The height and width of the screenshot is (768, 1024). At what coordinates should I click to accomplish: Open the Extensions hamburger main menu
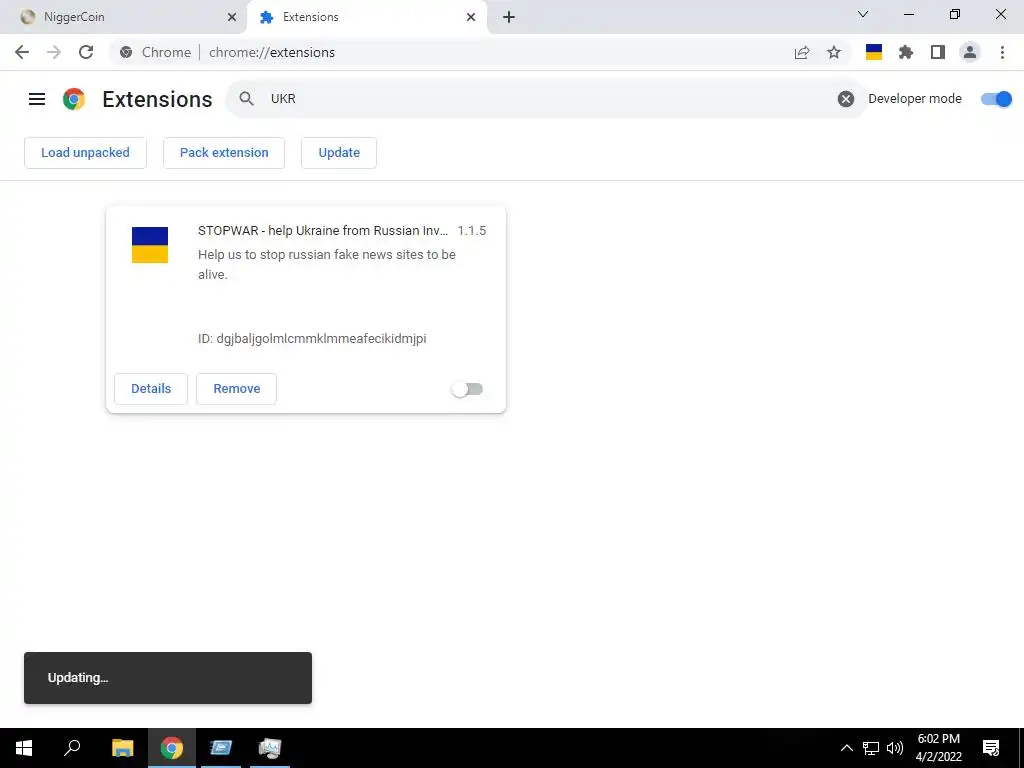(37, 99)
